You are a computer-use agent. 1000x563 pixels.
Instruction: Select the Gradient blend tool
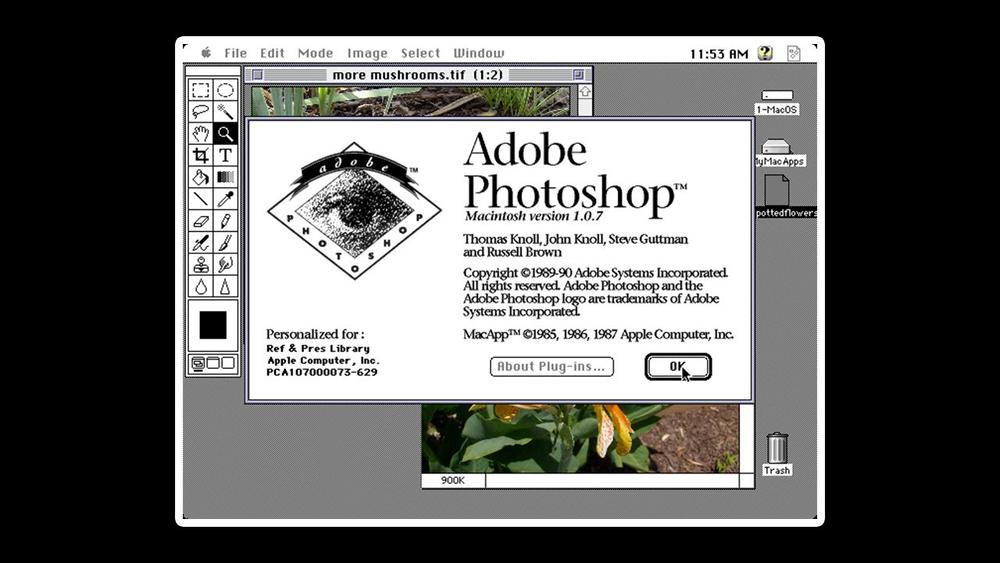(225, 177)
